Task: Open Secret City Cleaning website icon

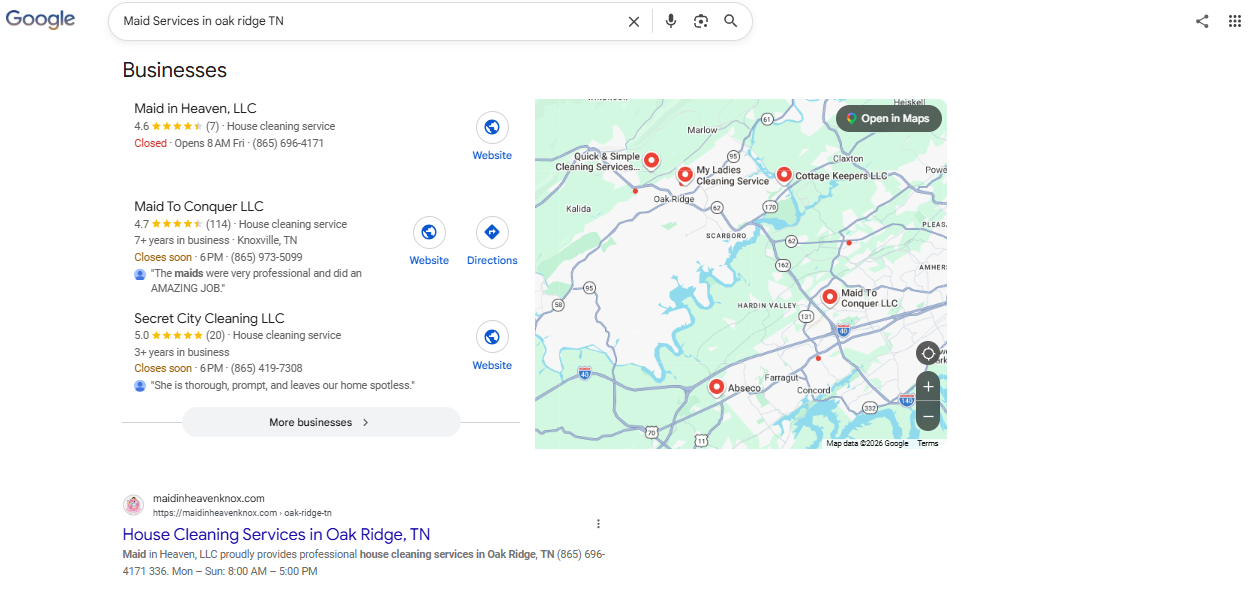Action: point(492,337)
